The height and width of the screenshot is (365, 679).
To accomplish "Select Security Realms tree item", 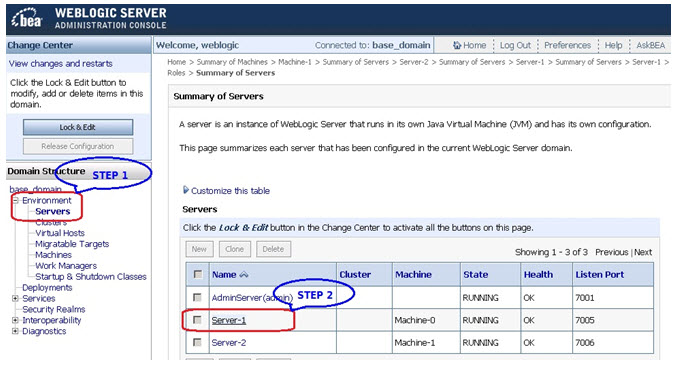I will 54,310.
